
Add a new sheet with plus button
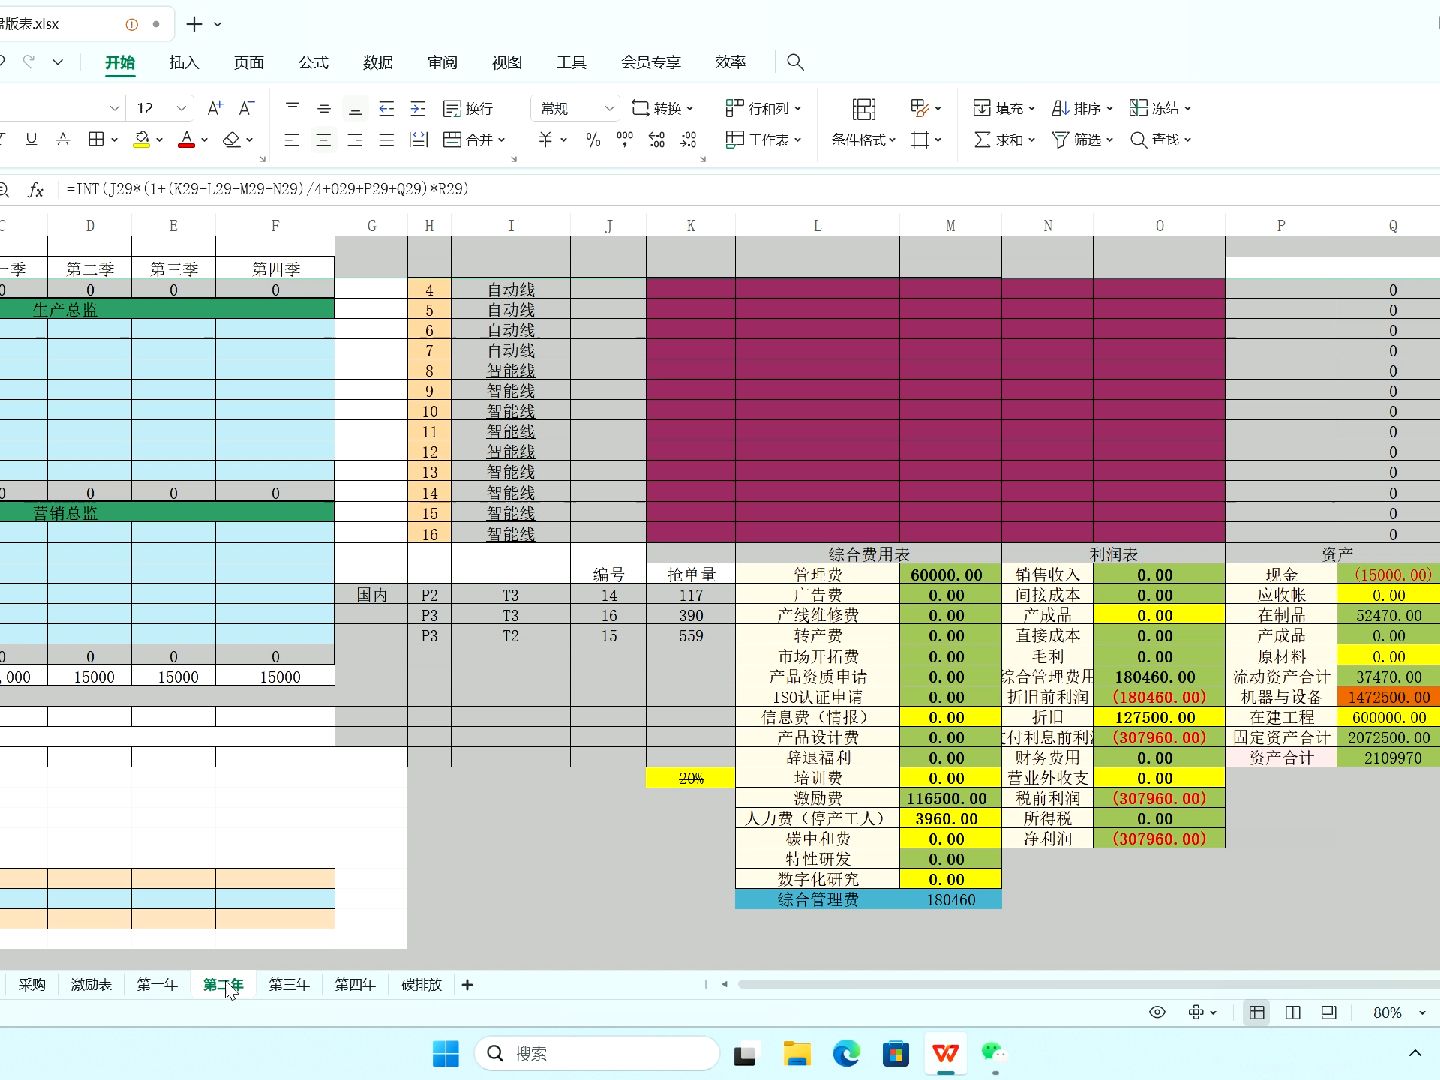[x=467, y=985]
